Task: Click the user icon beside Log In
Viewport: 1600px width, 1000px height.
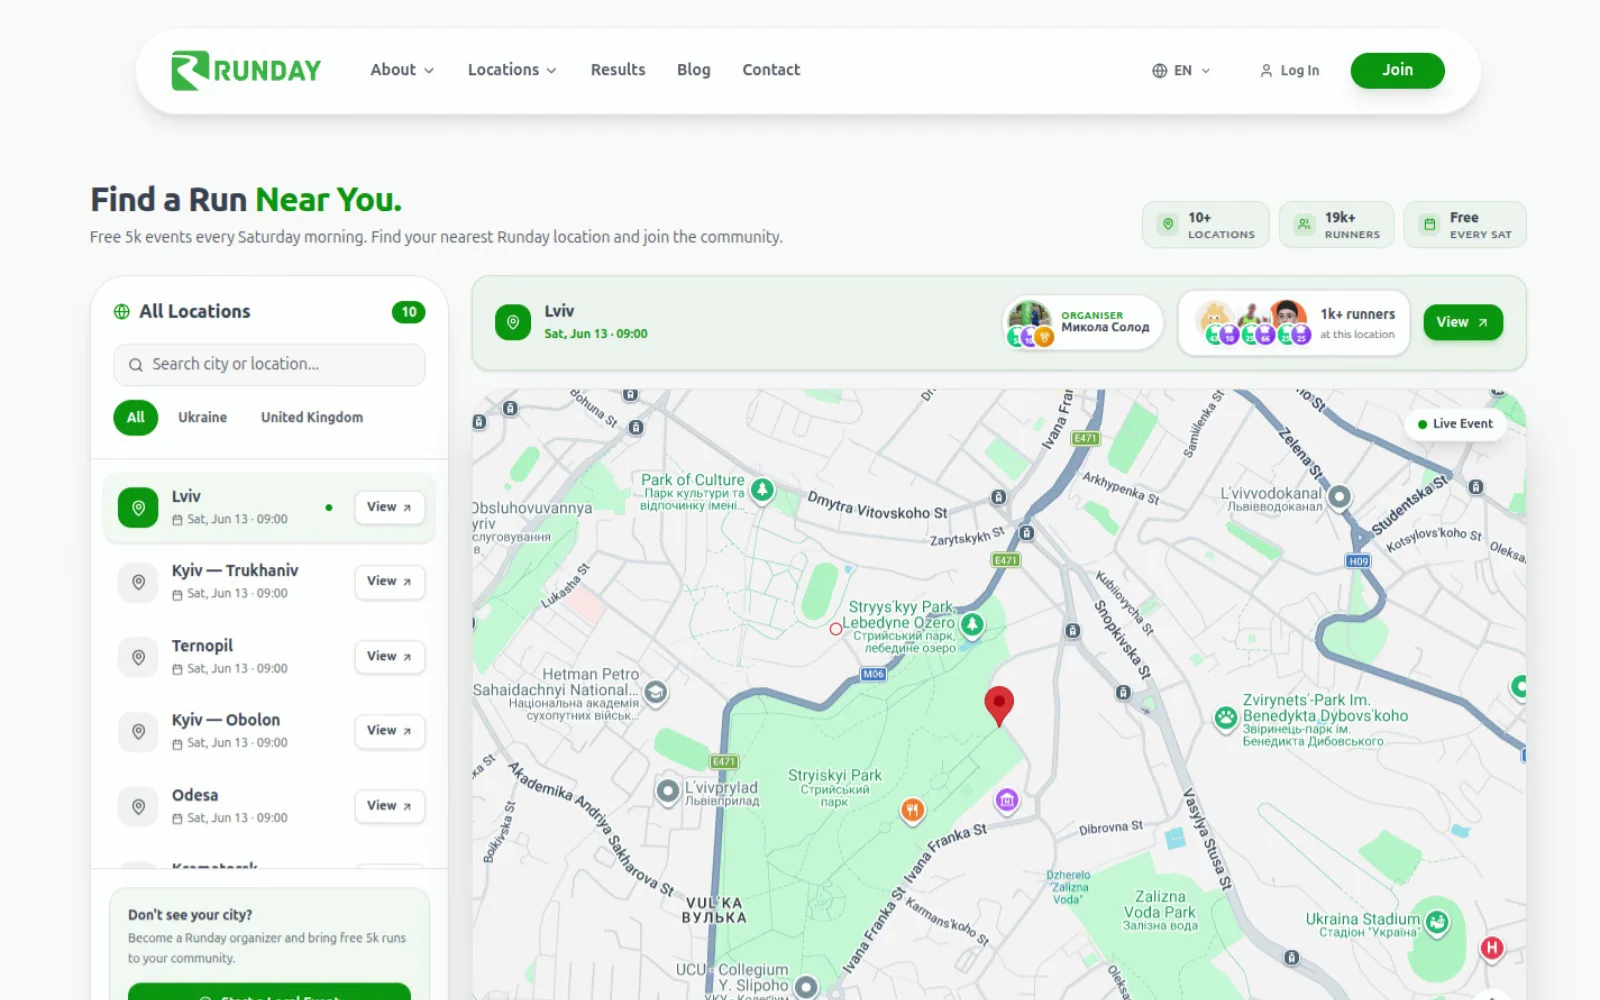Action: click(x=1266, y=71)
